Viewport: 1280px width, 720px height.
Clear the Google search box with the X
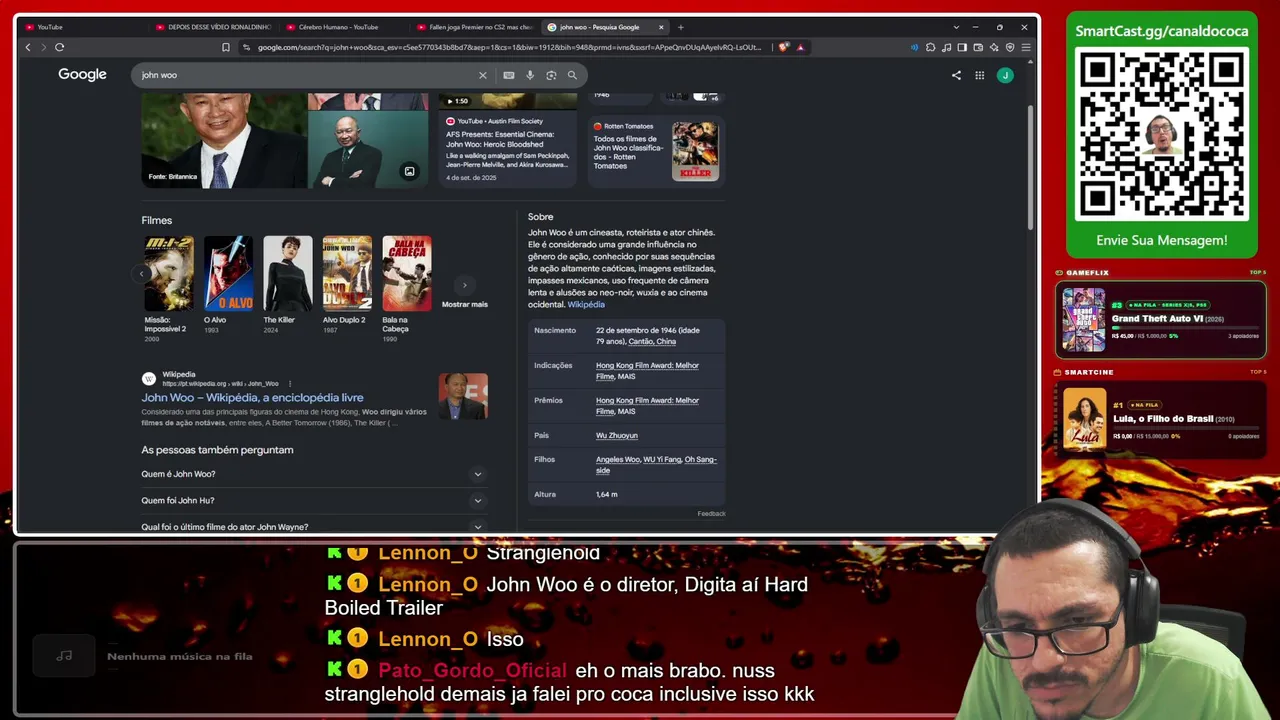pos(483,75)
